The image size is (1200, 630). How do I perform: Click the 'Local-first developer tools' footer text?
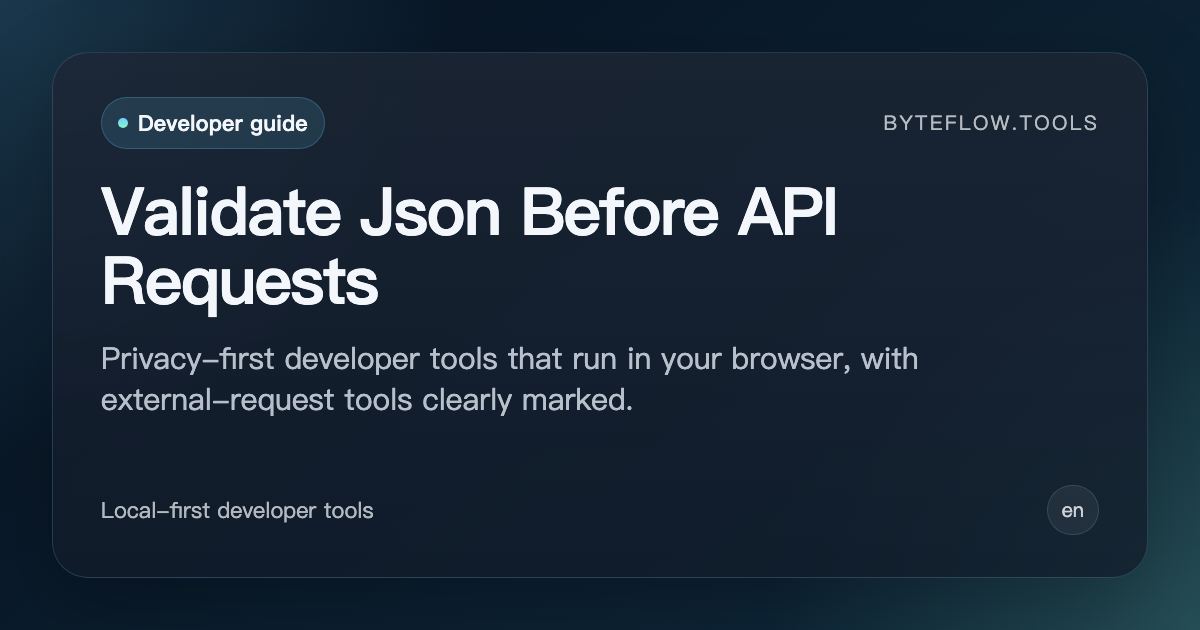coord(237,510)
